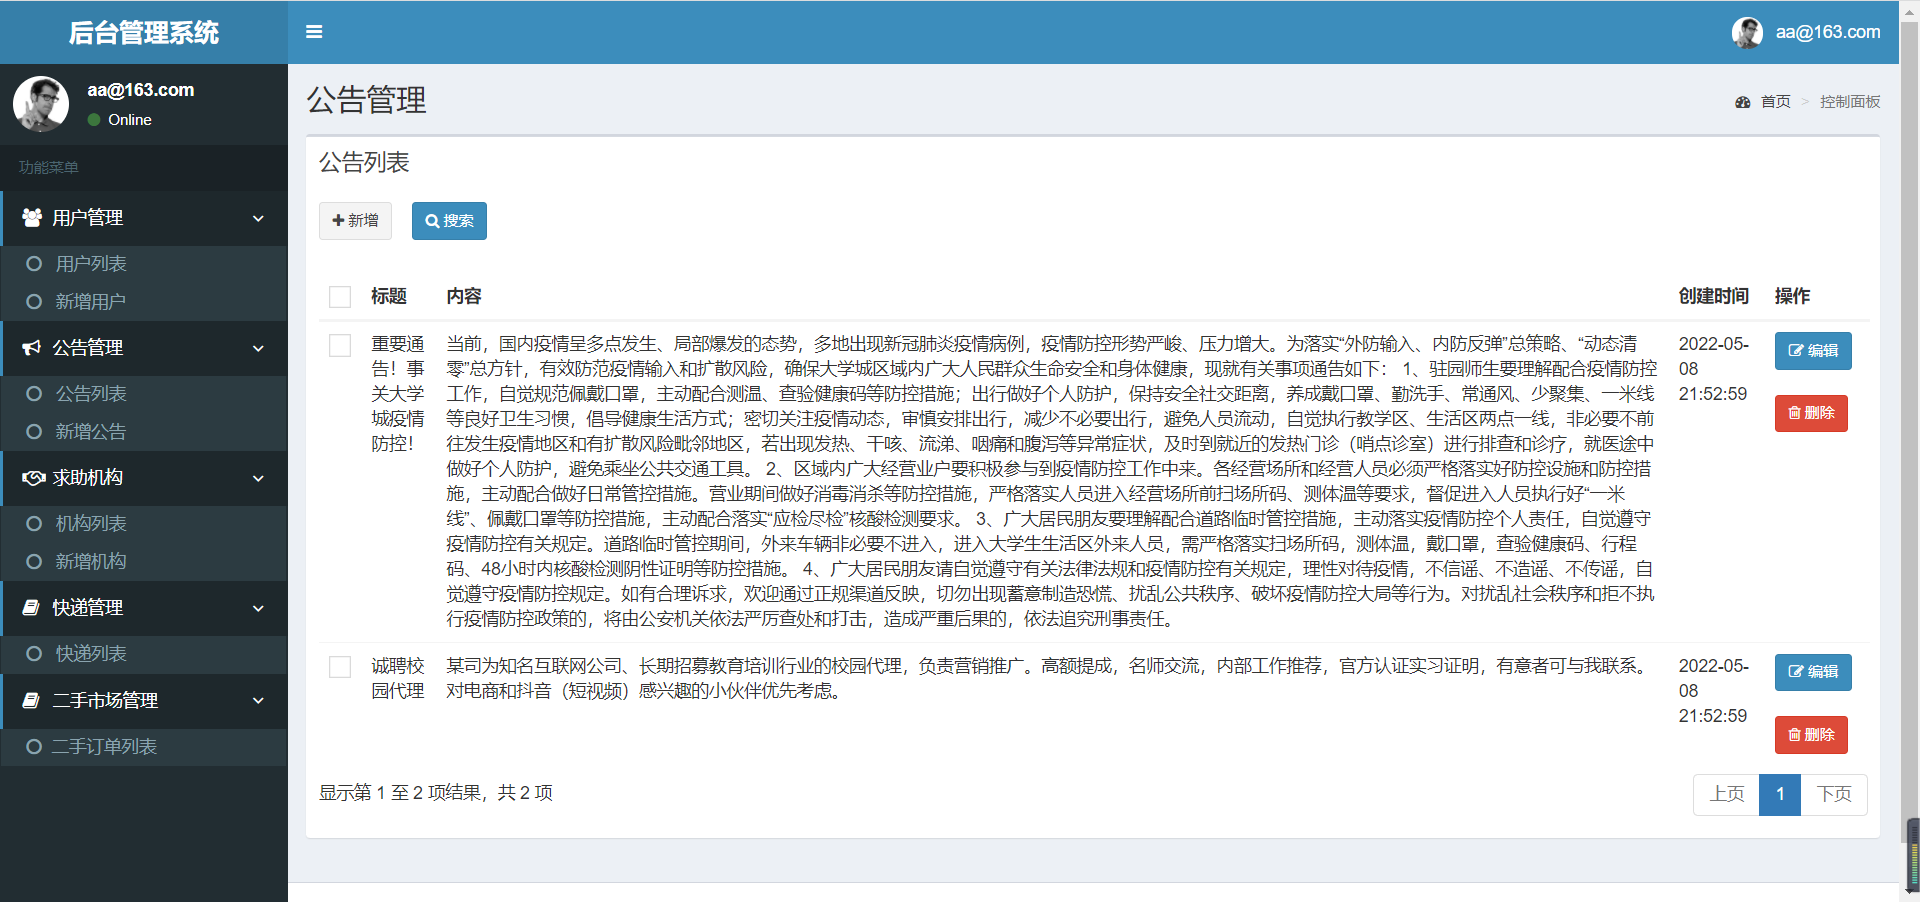Click the green Online status dot
The height and width of the screenshot is (902, 1920).
pos(94,120)
